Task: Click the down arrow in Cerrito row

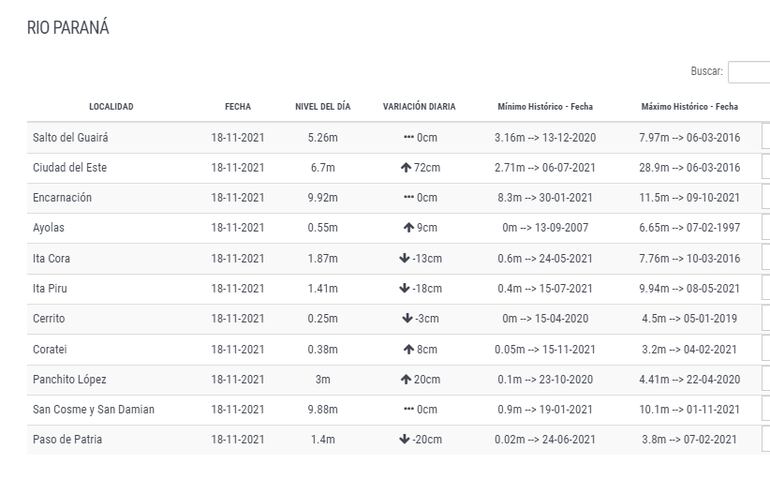Action: (x=408, y=319)
